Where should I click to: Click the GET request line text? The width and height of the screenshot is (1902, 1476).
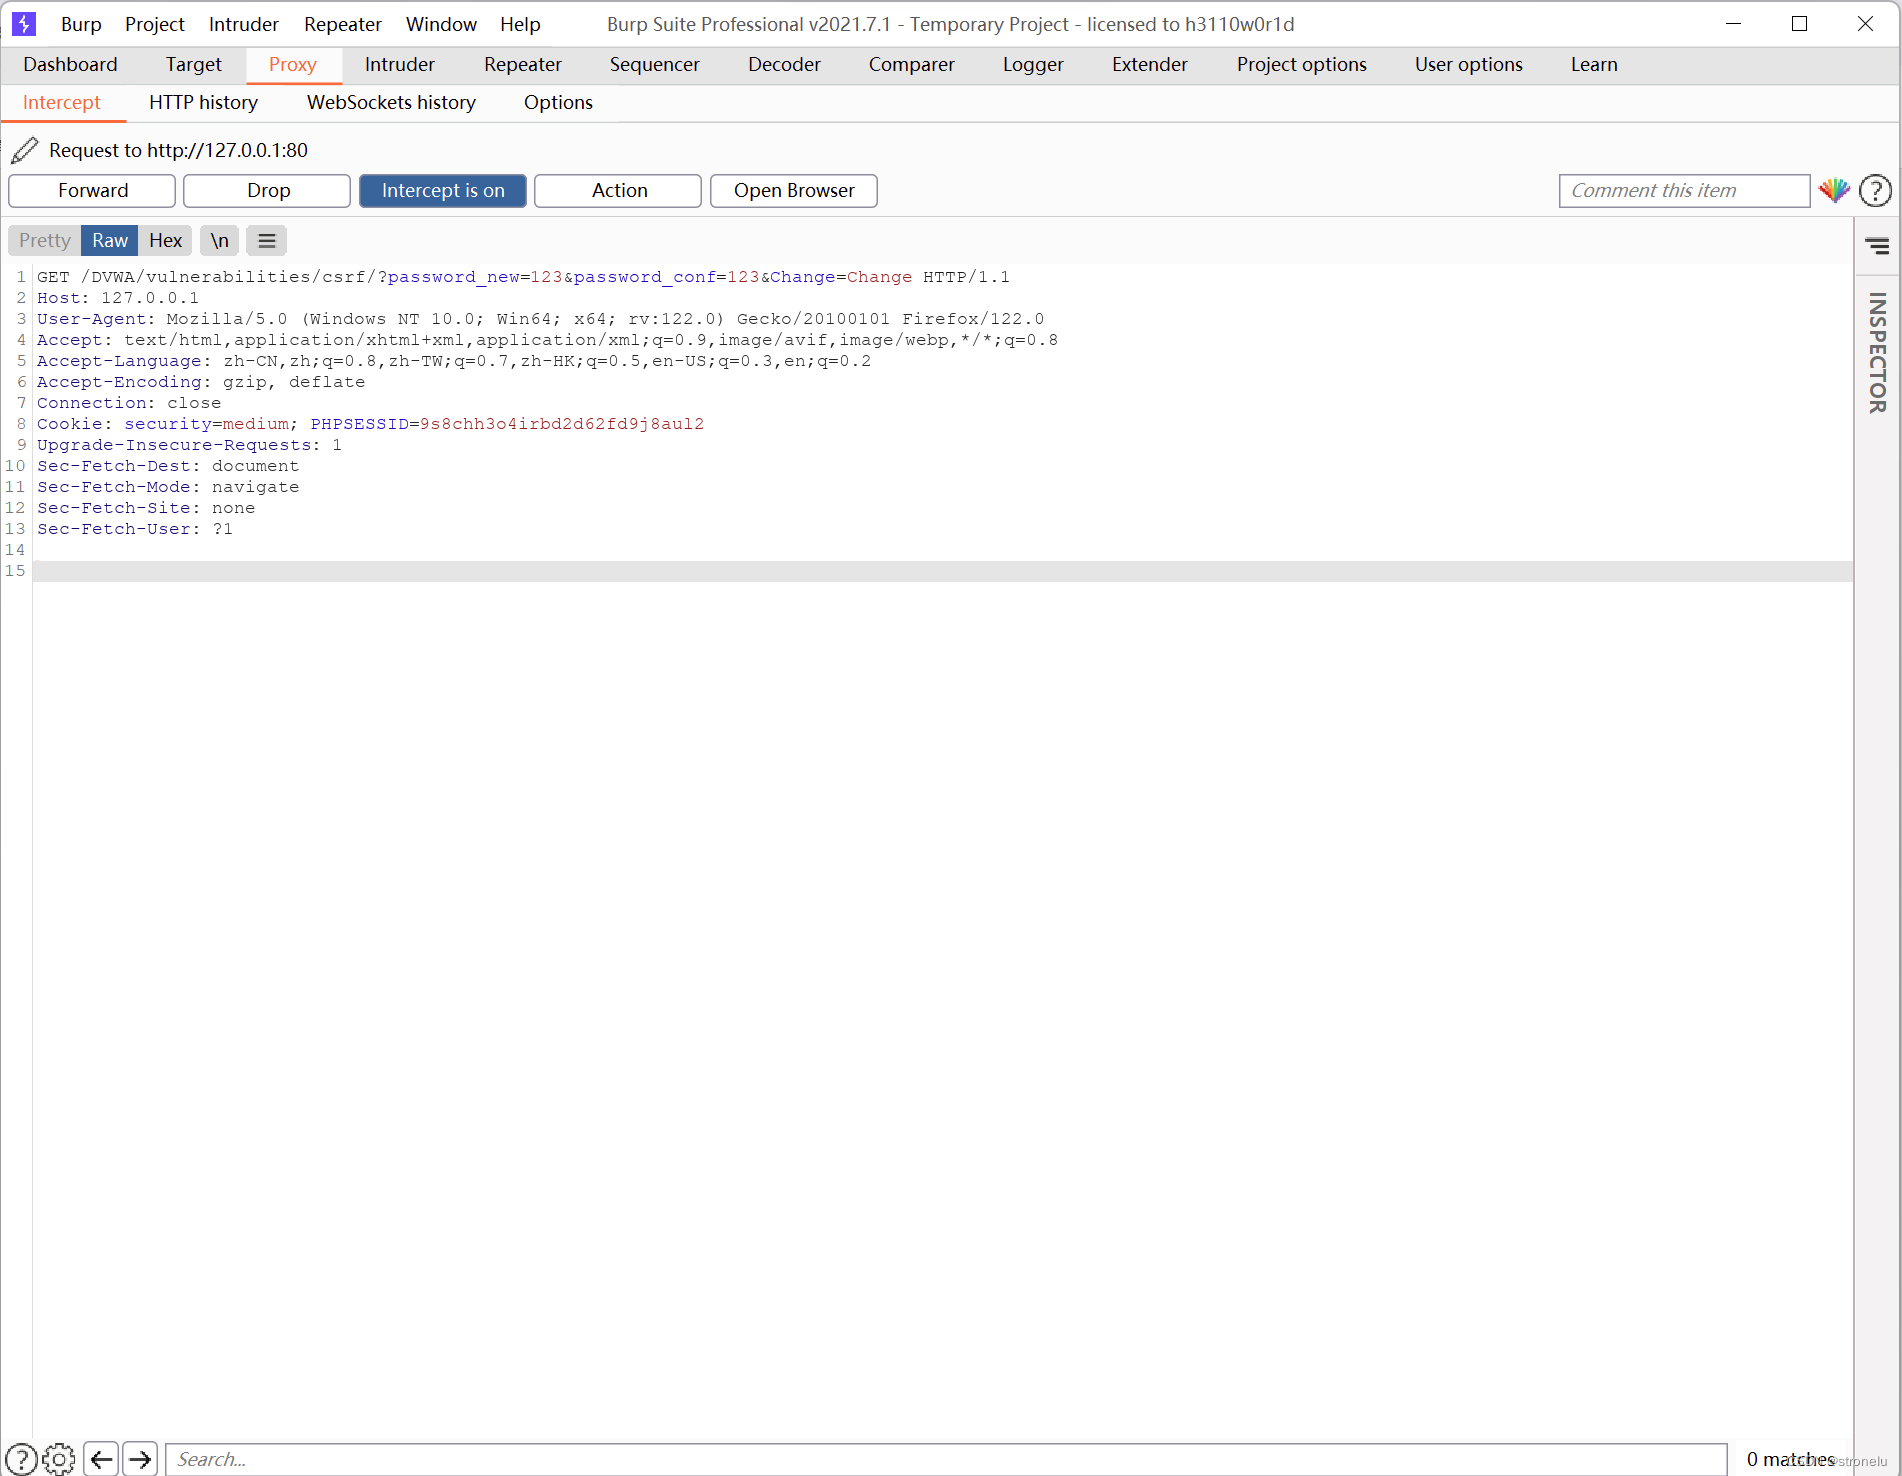(523, 277)
